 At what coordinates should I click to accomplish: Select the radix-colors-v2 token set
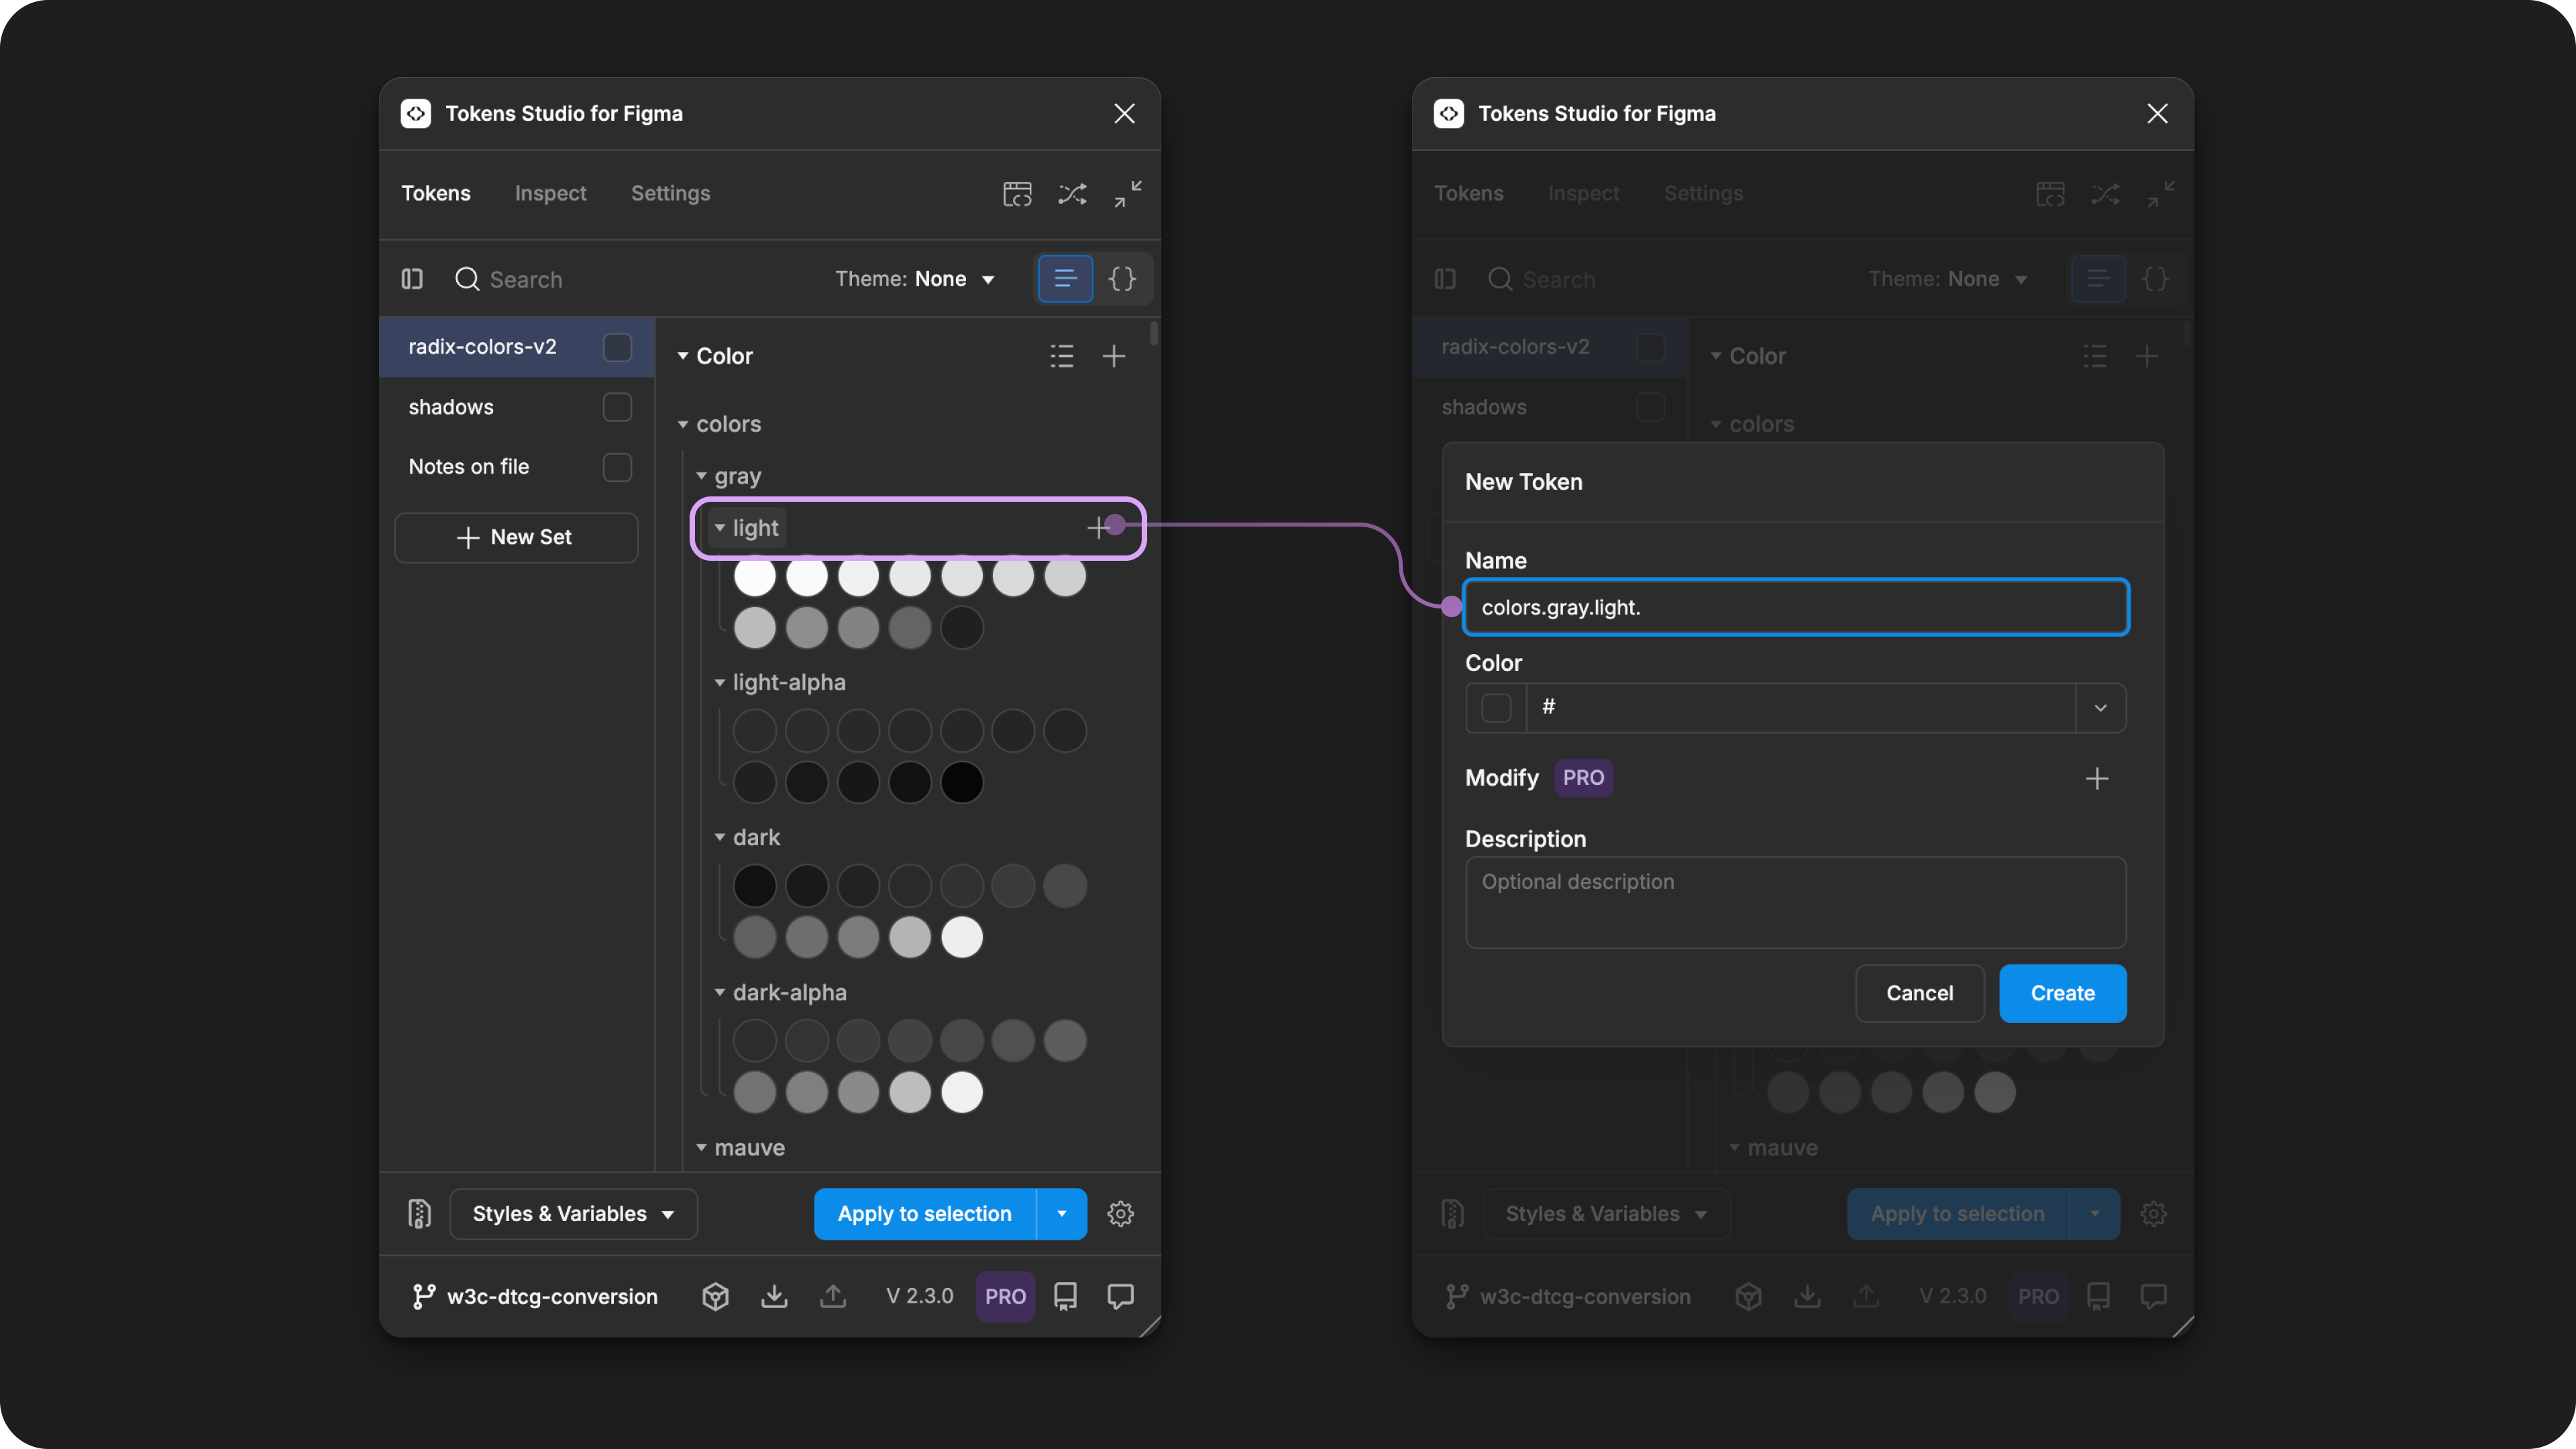pos(516,347)
